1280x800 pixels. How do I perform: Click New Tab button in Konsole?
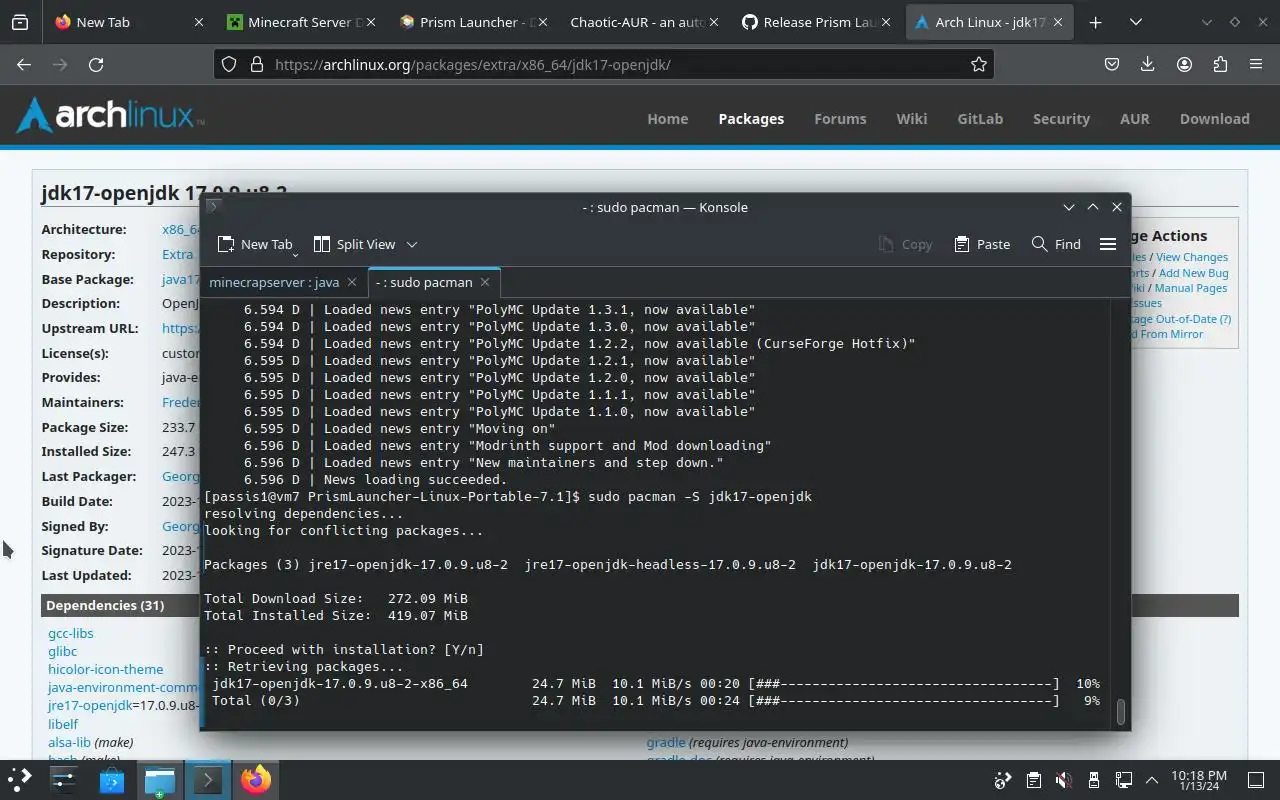click(255, 244)
